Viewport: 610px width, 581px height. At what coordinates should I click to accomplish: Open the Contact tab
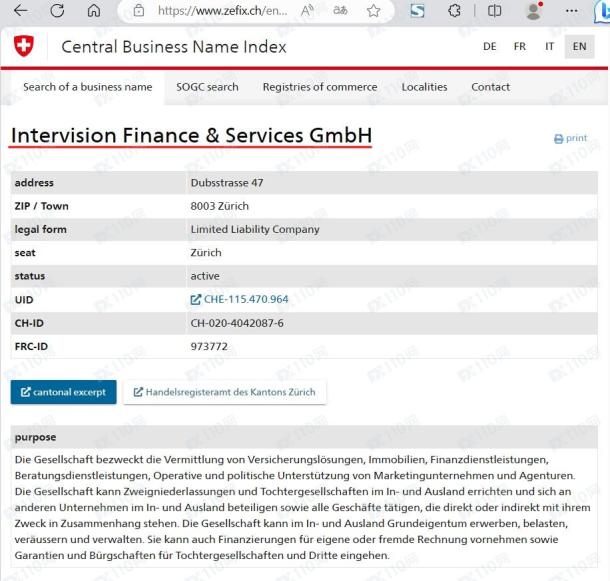(x=491, y=87)
